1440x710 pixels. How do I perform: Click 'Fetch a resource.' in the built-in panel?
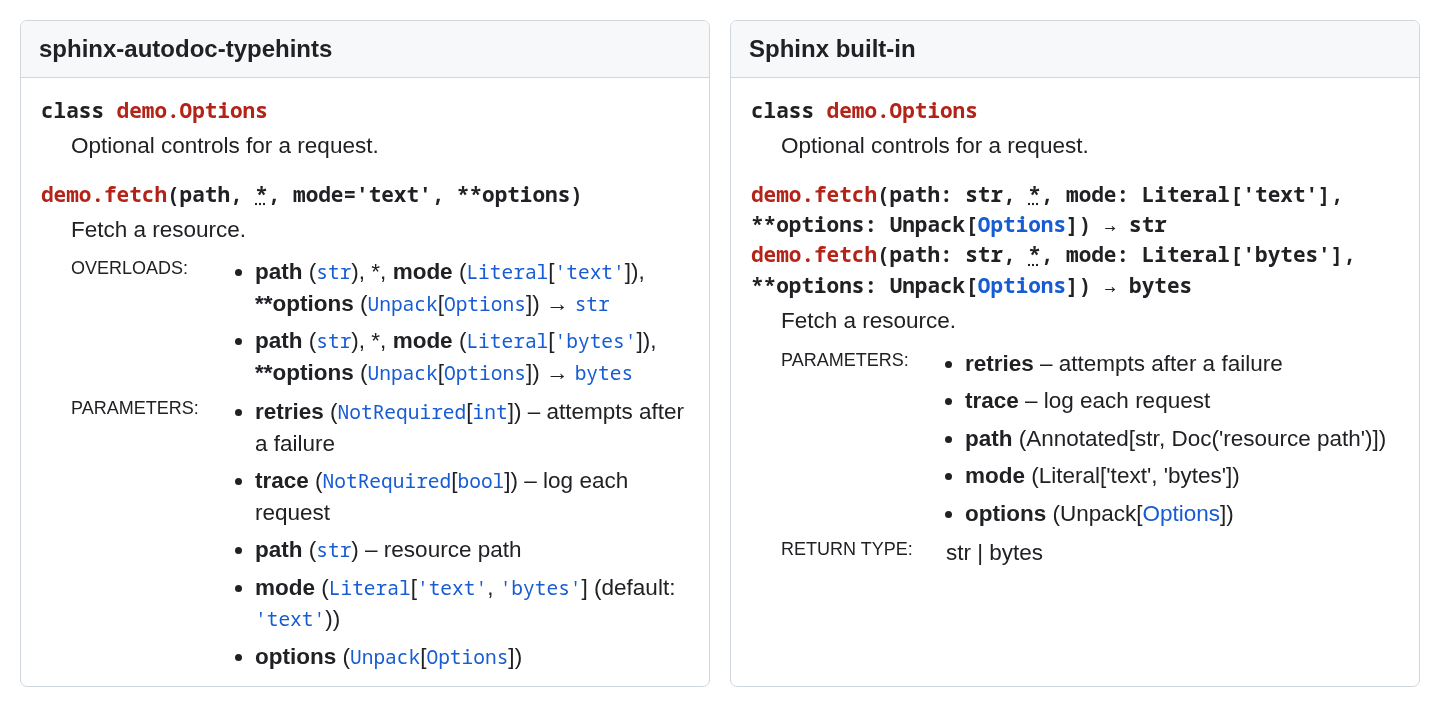[868, 320]
